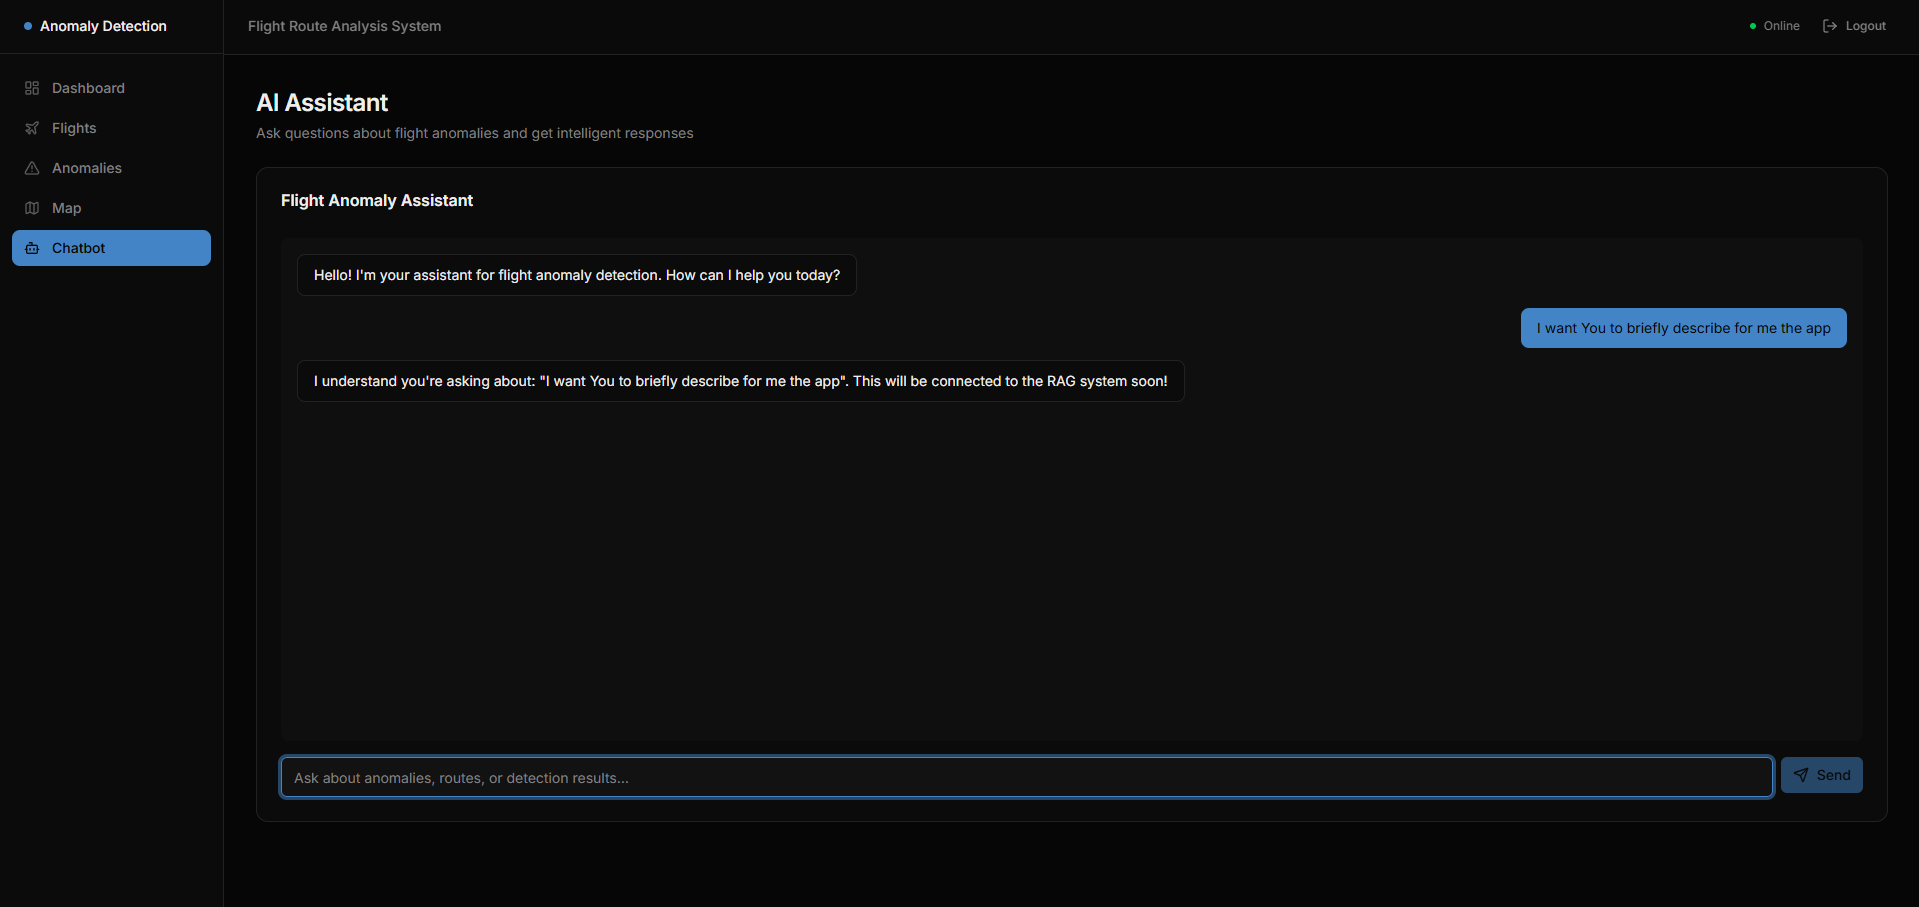Viewport: 1919px width, 907px height.
Task: Select your blue message asking about the app
Action: (x=1683, y=327)
